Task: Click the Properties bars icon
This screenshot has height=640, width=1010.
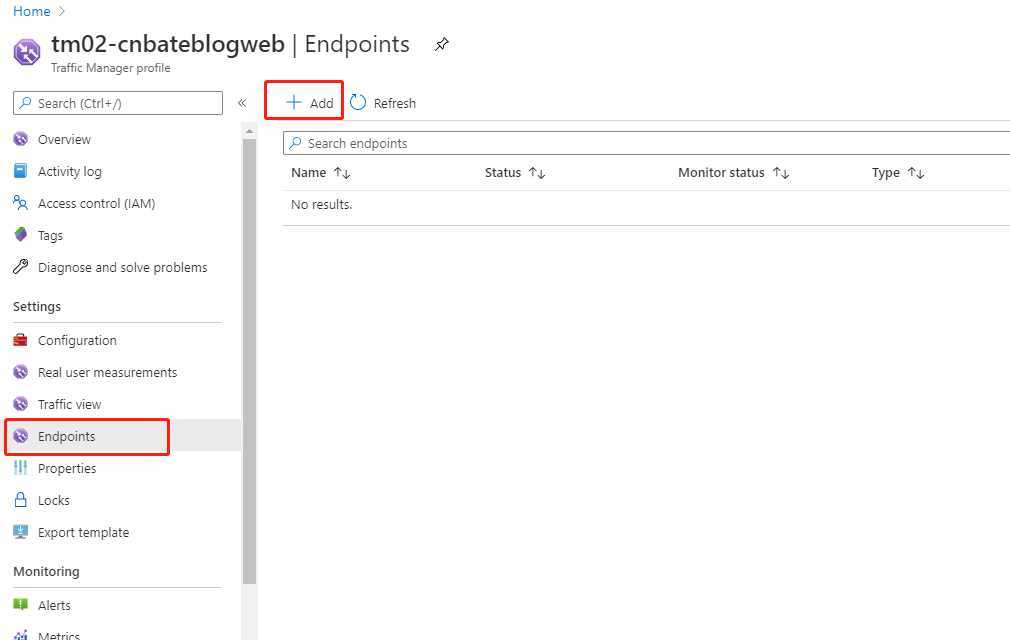Action: pos(21,467)
